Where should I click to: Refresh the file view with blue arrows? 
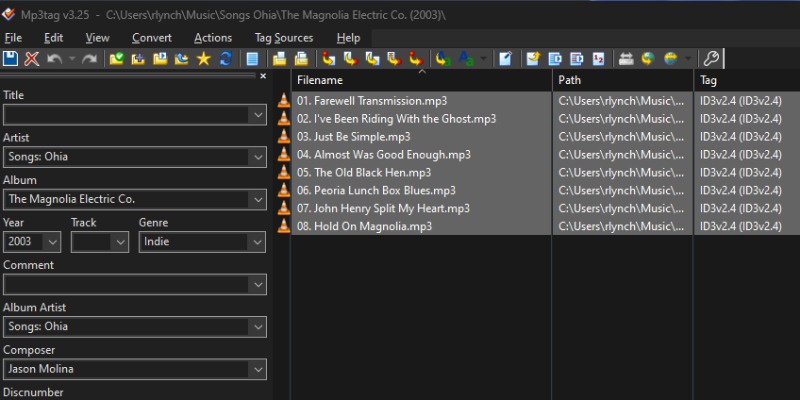(226, 59)
